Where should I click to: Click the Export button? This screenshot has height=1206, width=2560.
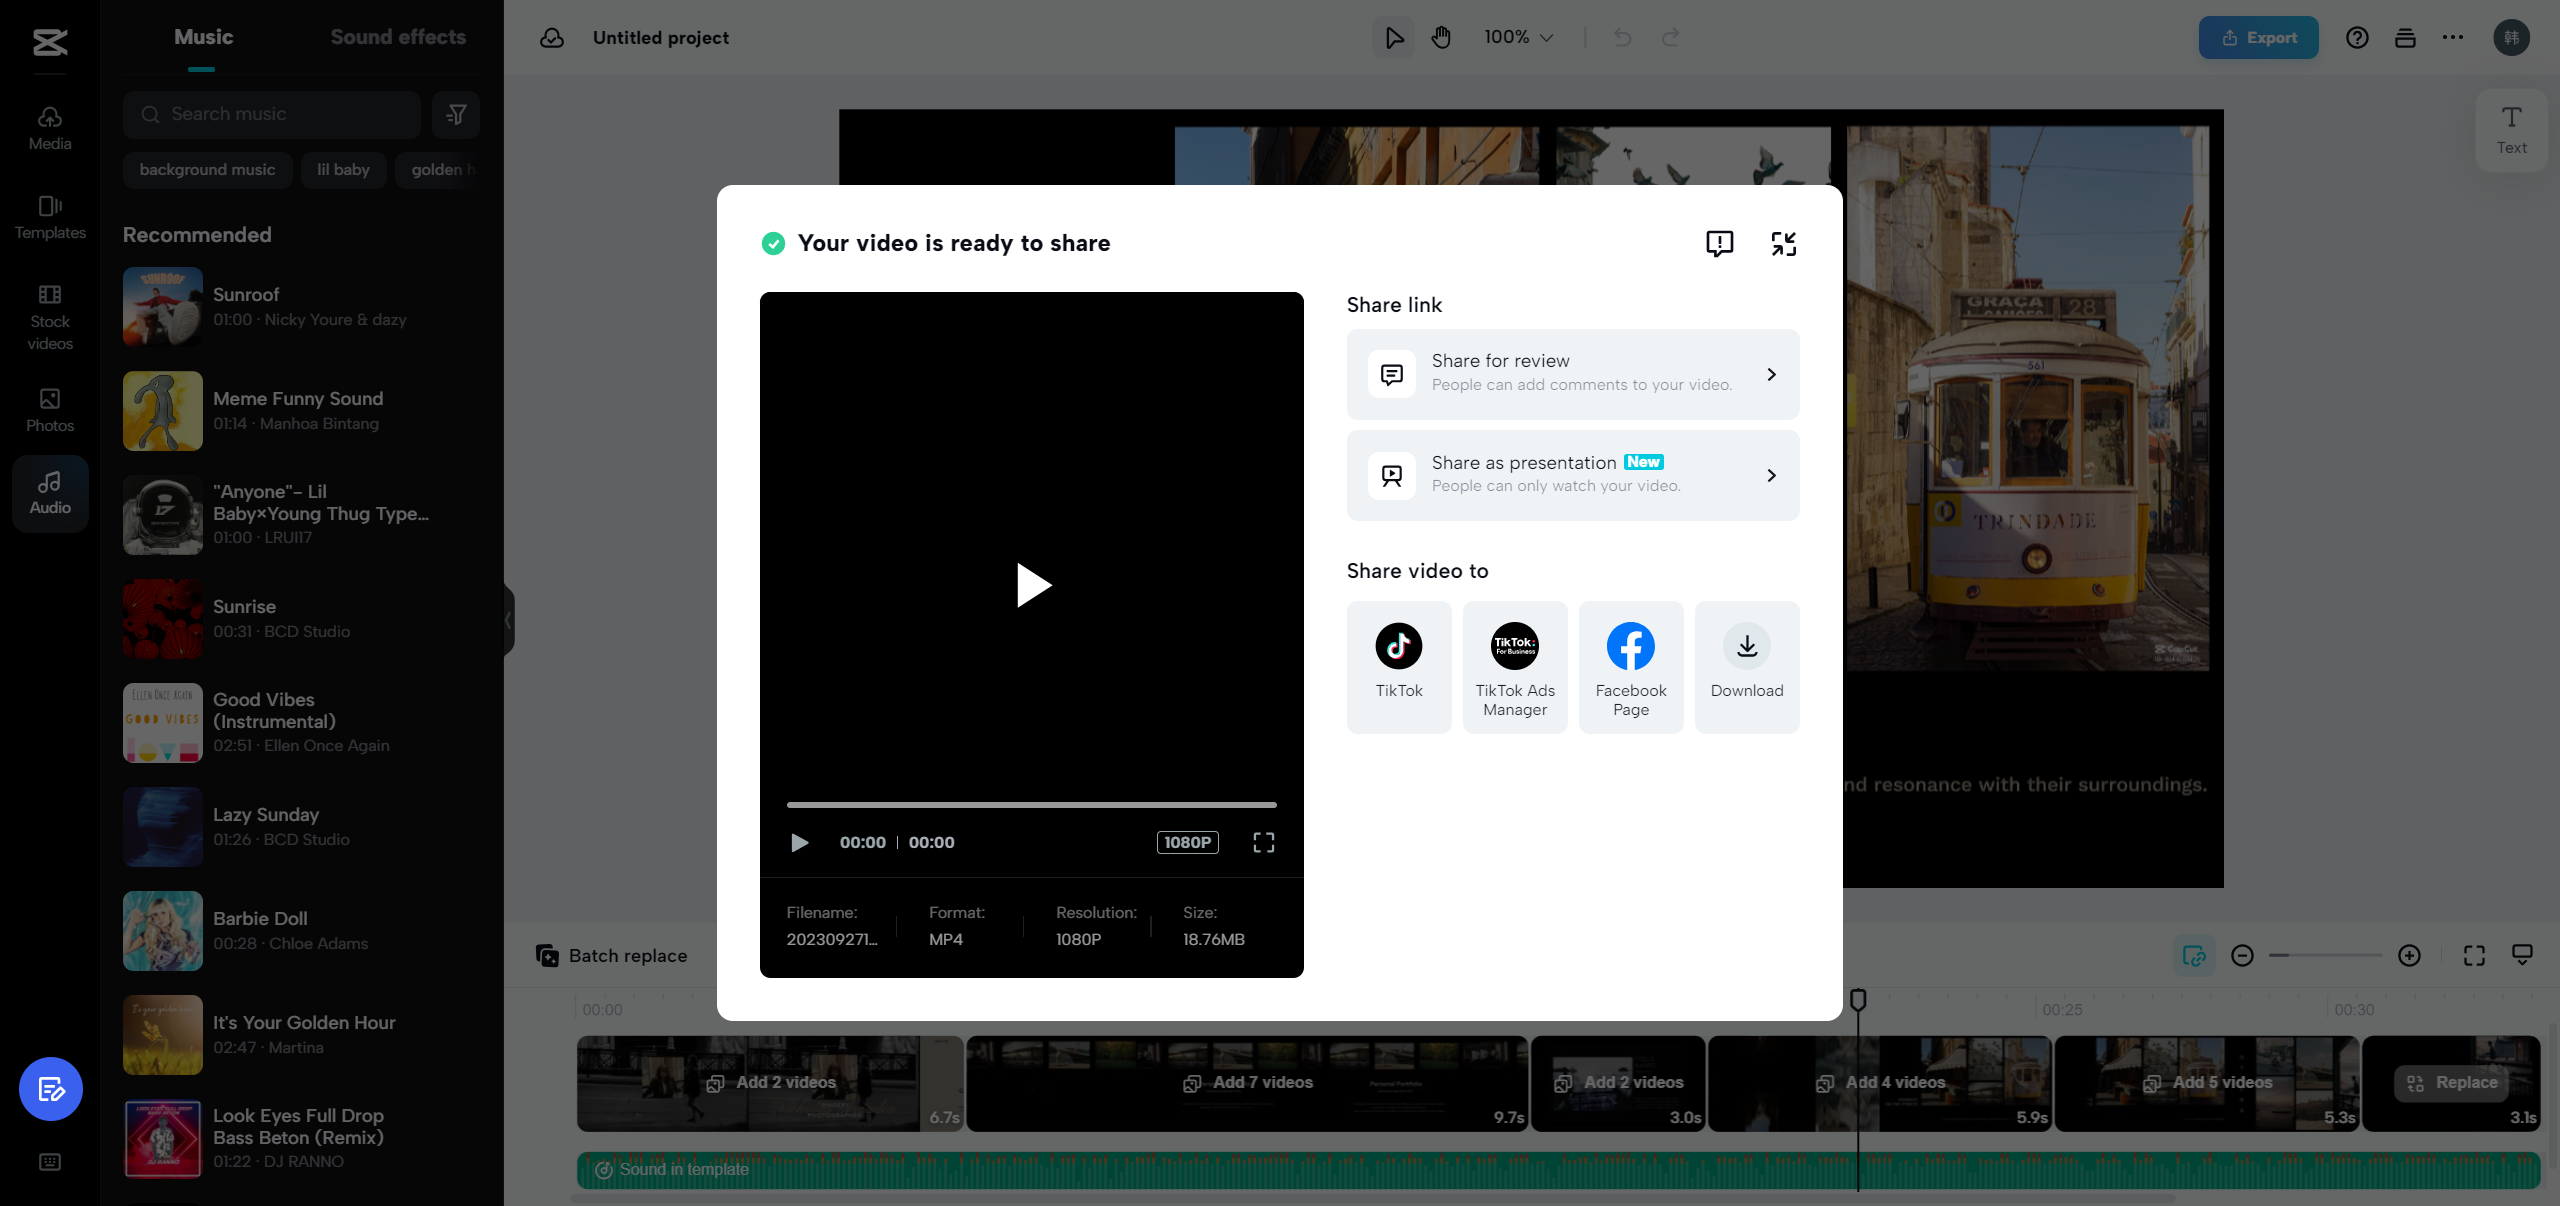[x=2260, y=36]
